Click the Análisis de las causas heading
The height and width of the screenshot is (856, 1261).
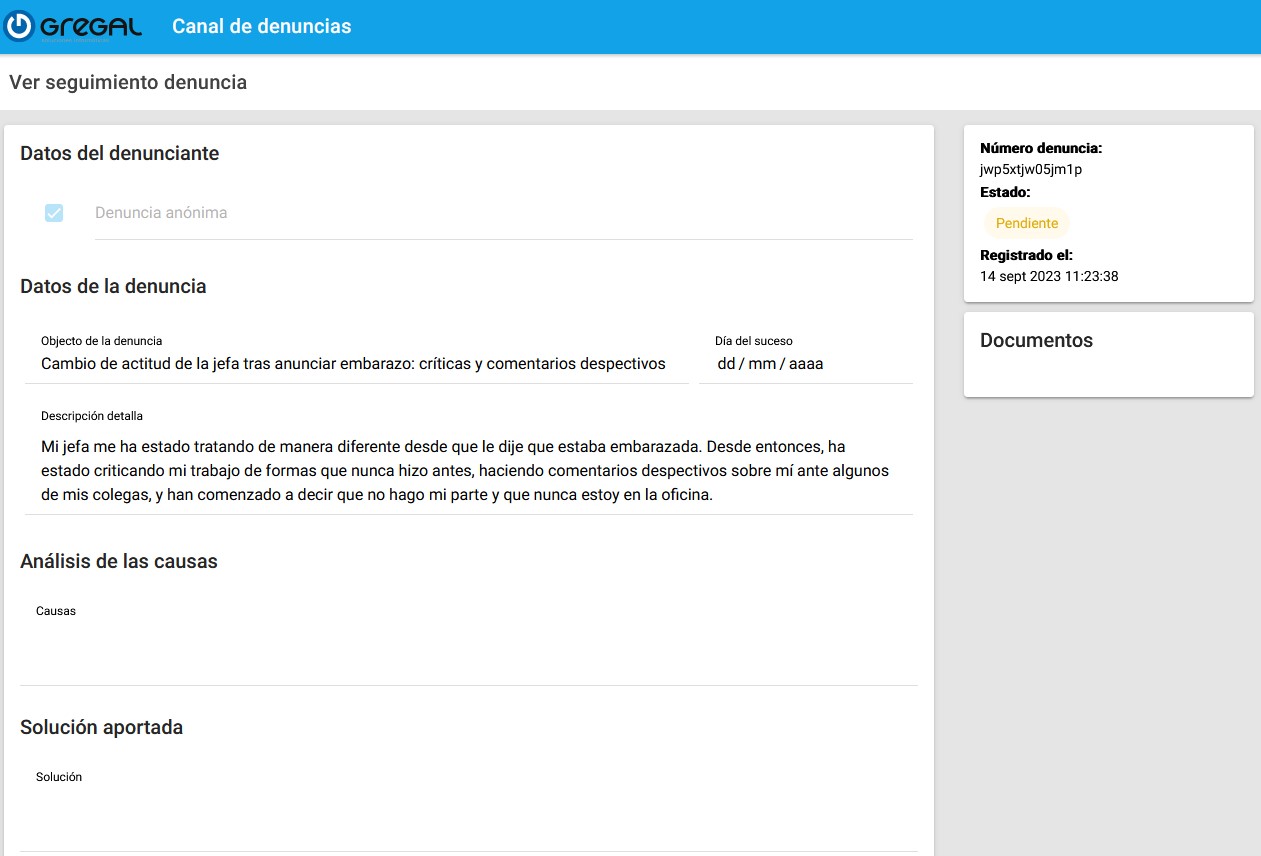[x=119, y=561]
